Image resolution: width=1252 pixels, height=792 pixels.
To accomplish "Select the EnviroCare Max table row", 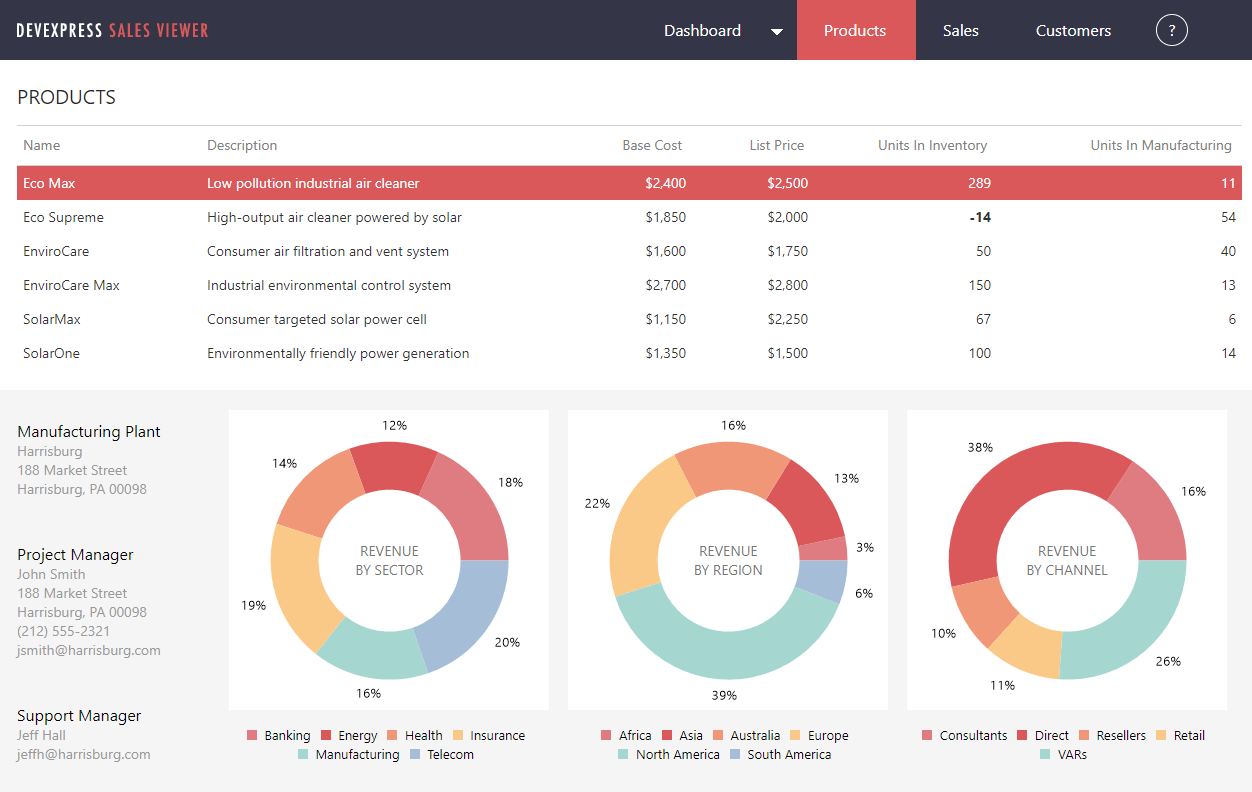I will point(400,285).
